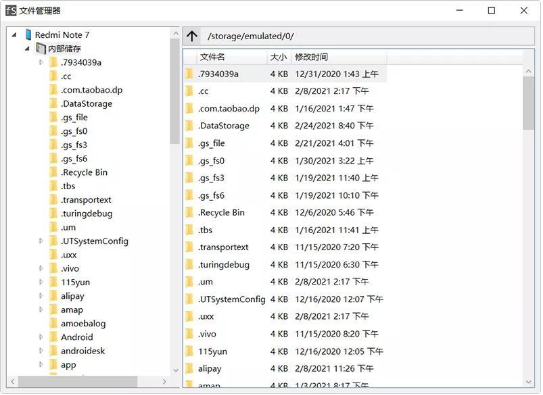543x395 pixels.
Task: Click tree vertical scrollbar thumb
Action: 175,92
